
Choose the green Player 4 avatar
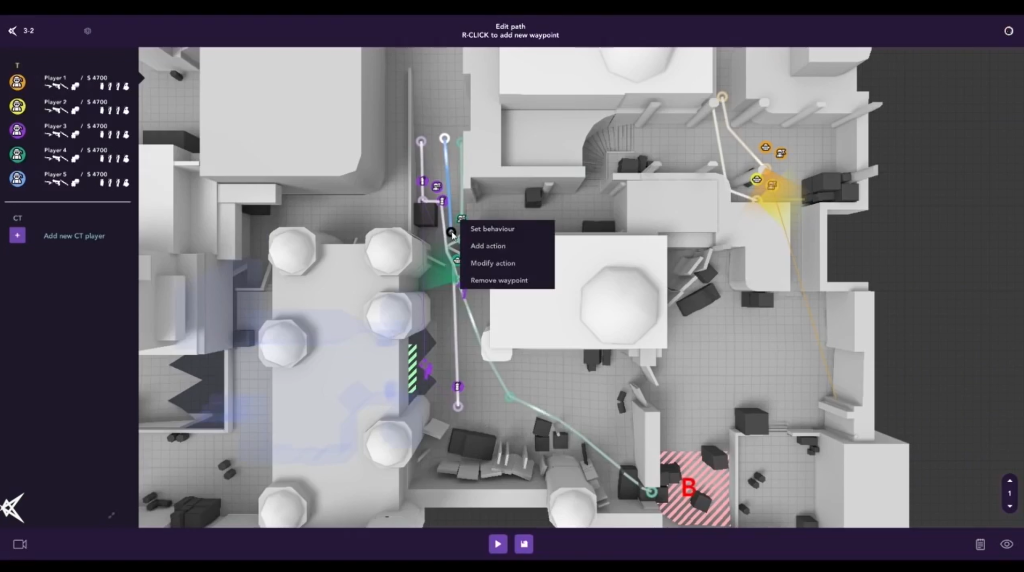click(x=17, y=154)
